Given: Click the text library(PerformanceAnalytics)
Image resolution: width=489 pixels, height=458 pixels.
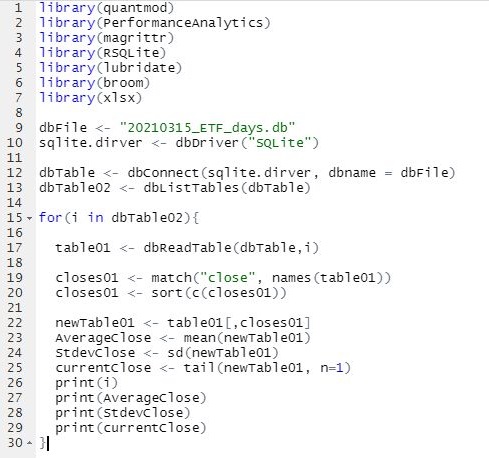Looking at the screenshot, I should [x=155, y=23].
